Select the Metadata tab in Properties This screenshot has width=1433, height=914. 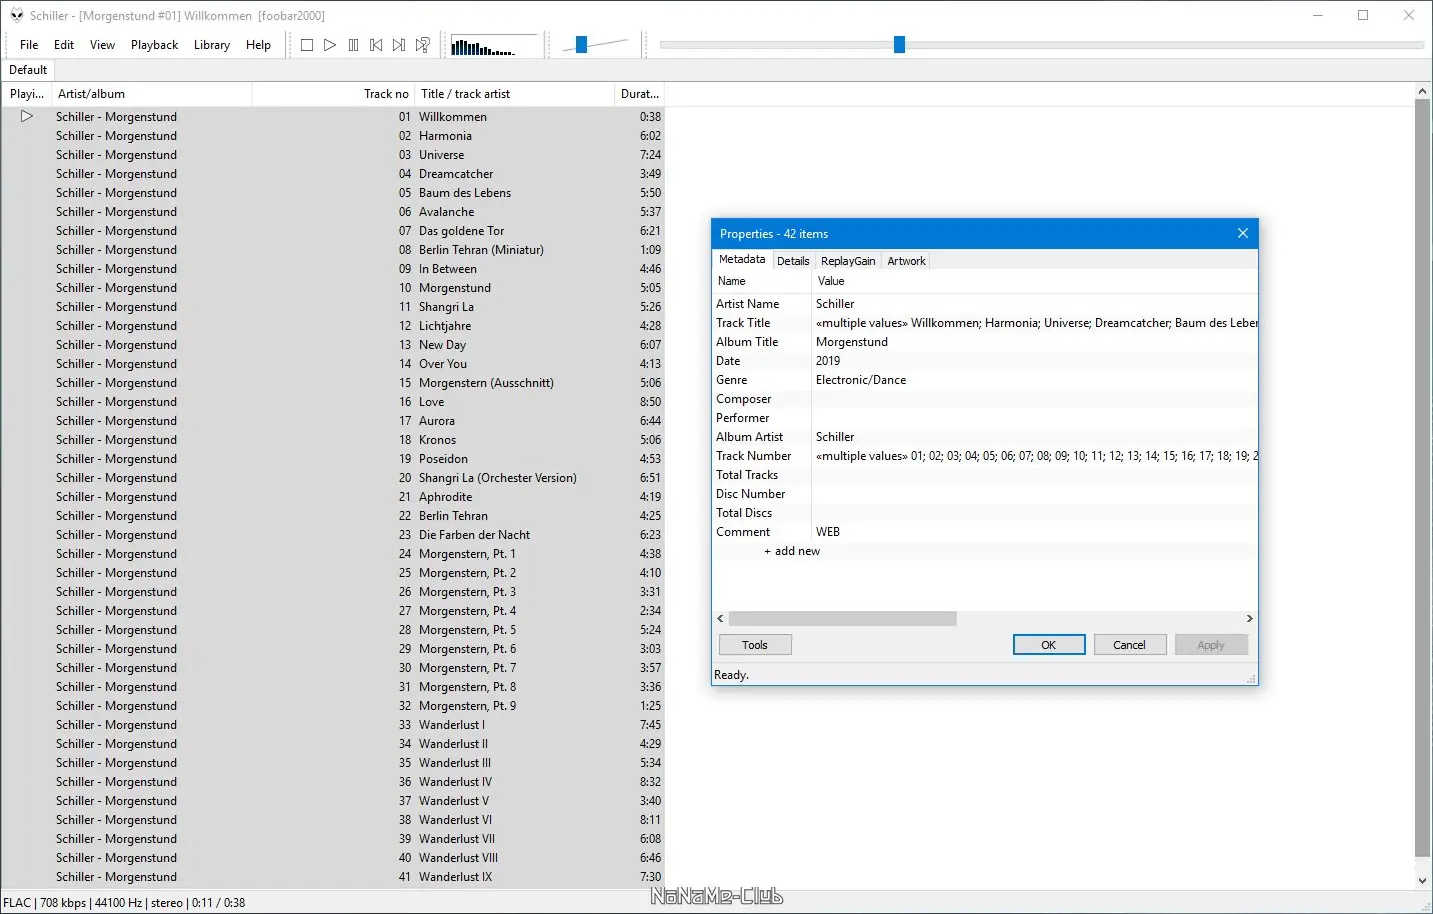click(742, 259)
